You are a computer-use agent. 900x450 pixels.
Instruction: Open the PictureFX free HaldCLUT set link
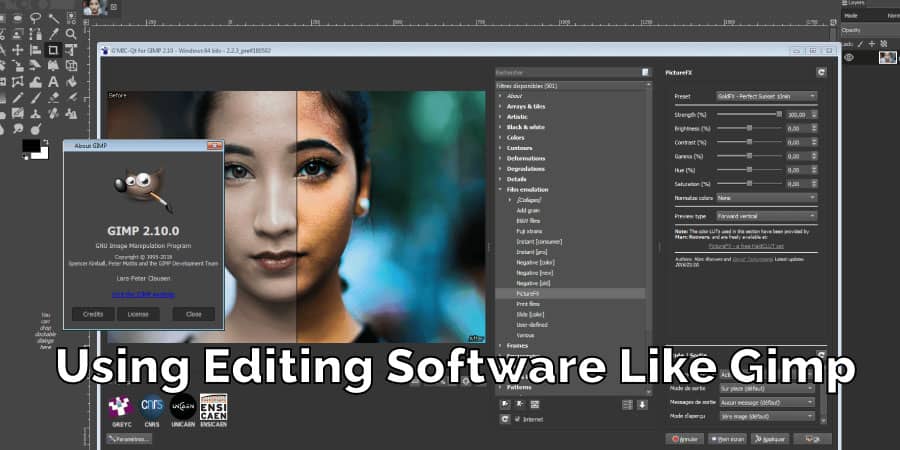tap(746, 246)
